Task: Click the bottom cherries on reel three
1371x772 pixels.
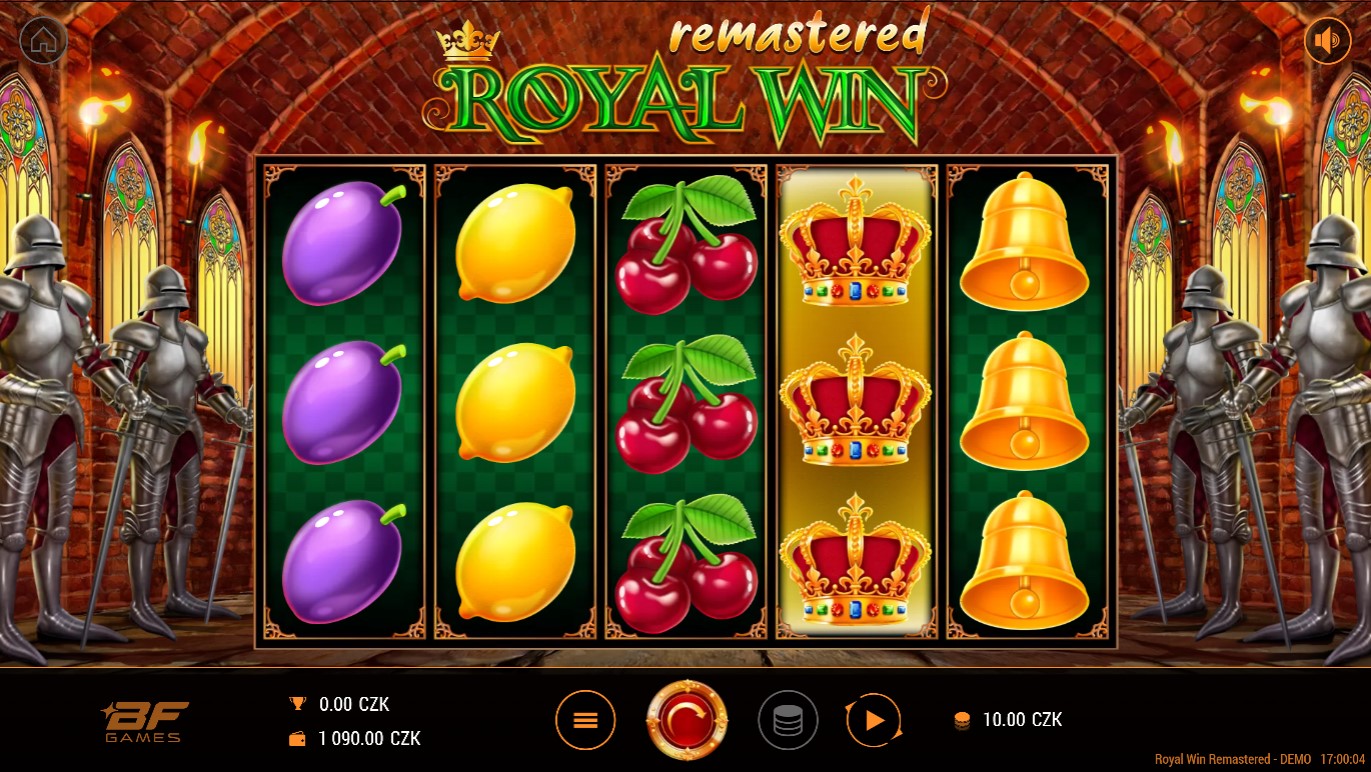Action: [686, 564]
